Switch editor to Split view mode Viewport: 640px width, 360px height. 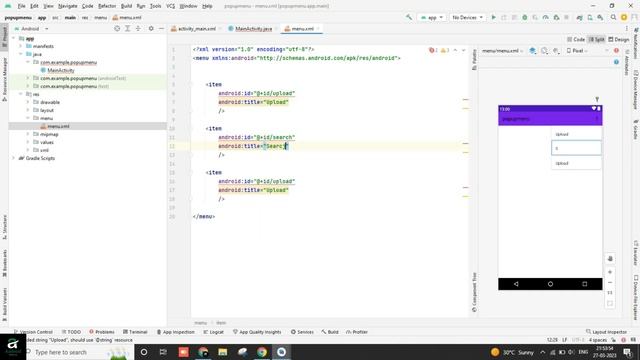pos(597,40)
